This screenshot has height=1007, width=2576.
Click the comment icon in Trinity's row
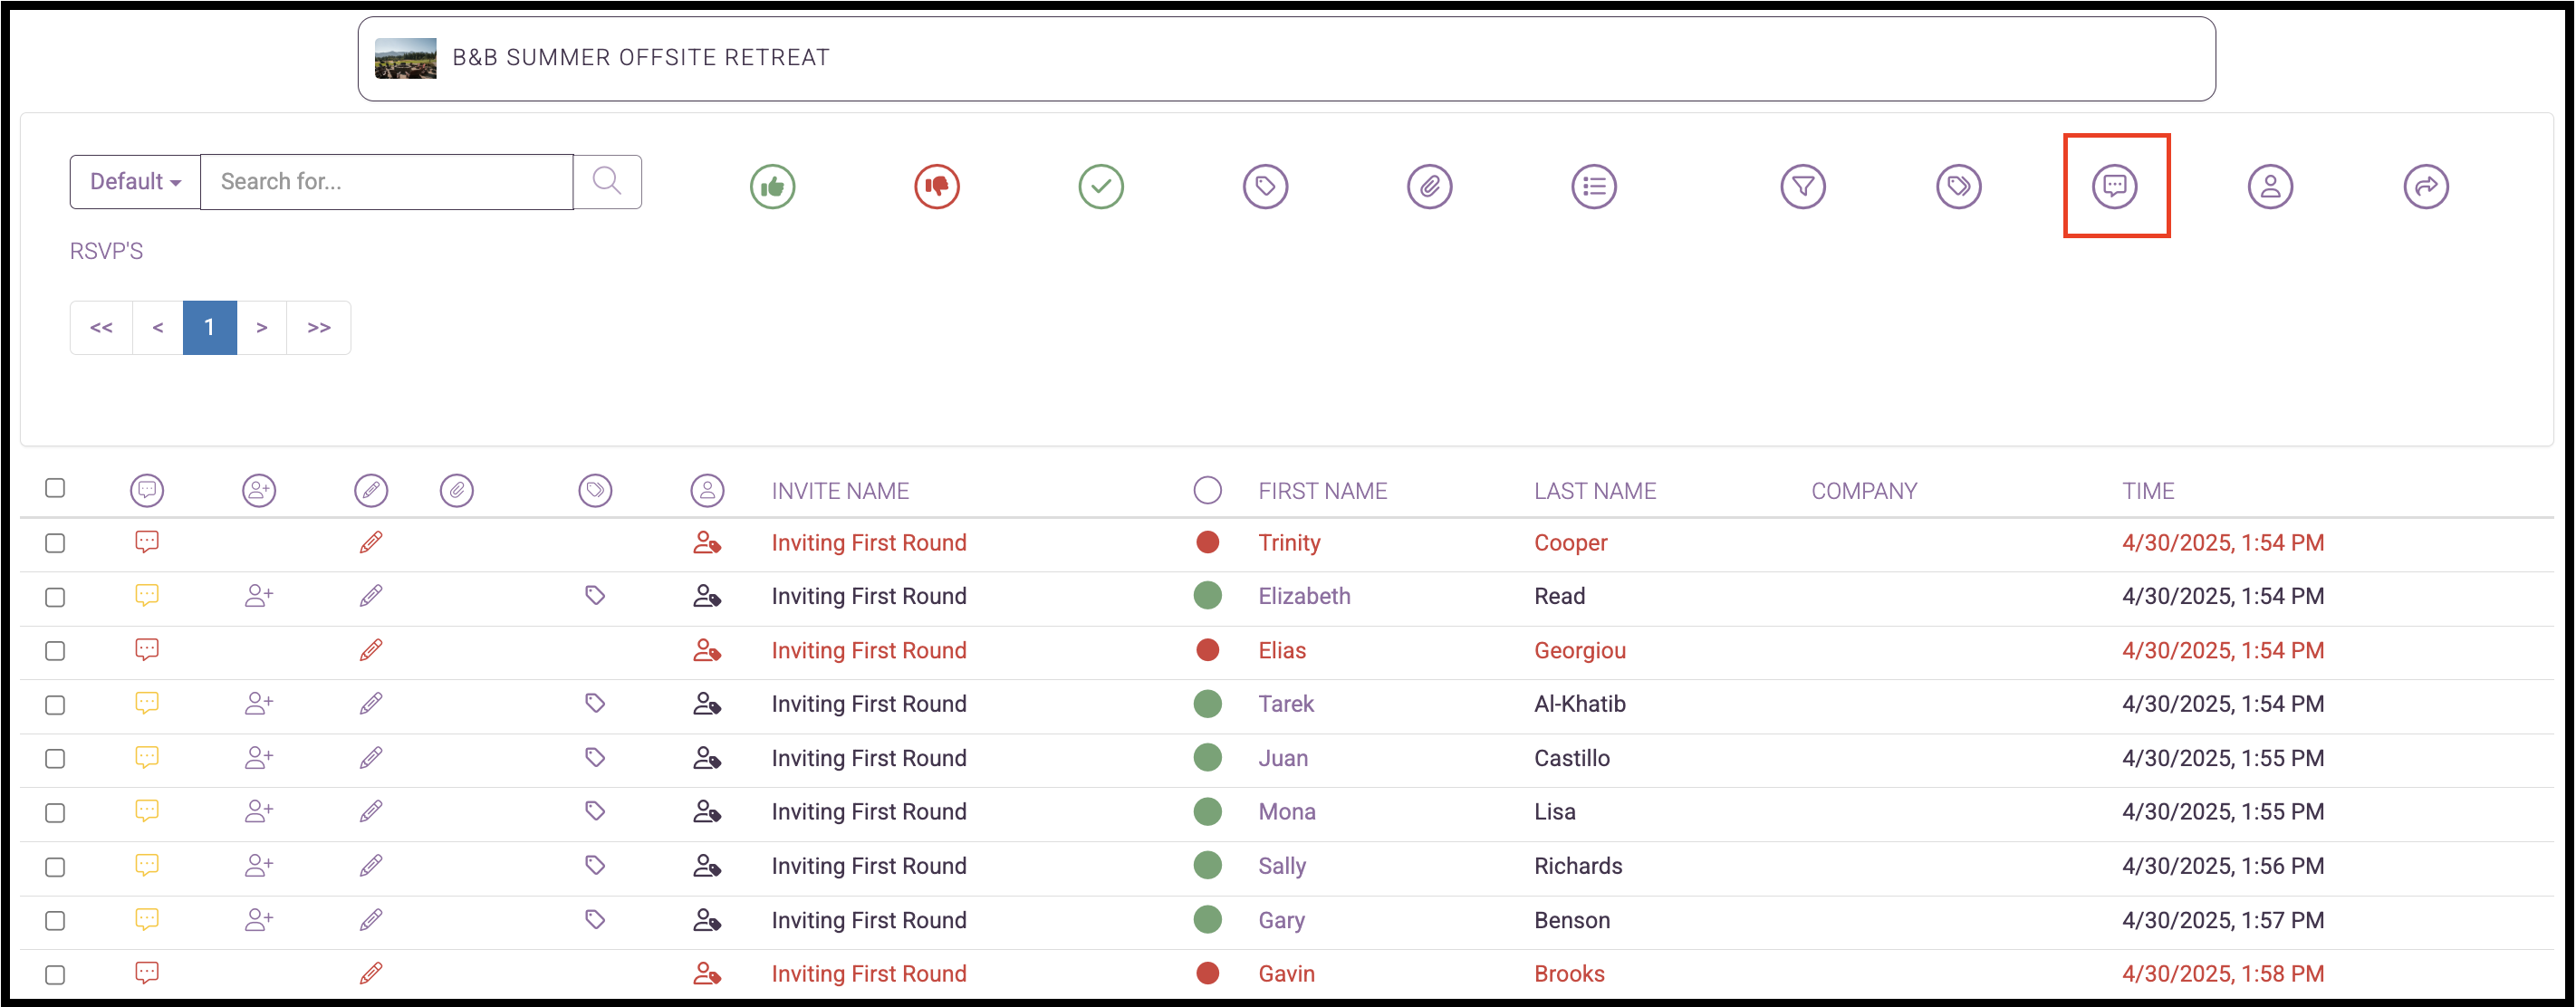[x=147, y=543]
